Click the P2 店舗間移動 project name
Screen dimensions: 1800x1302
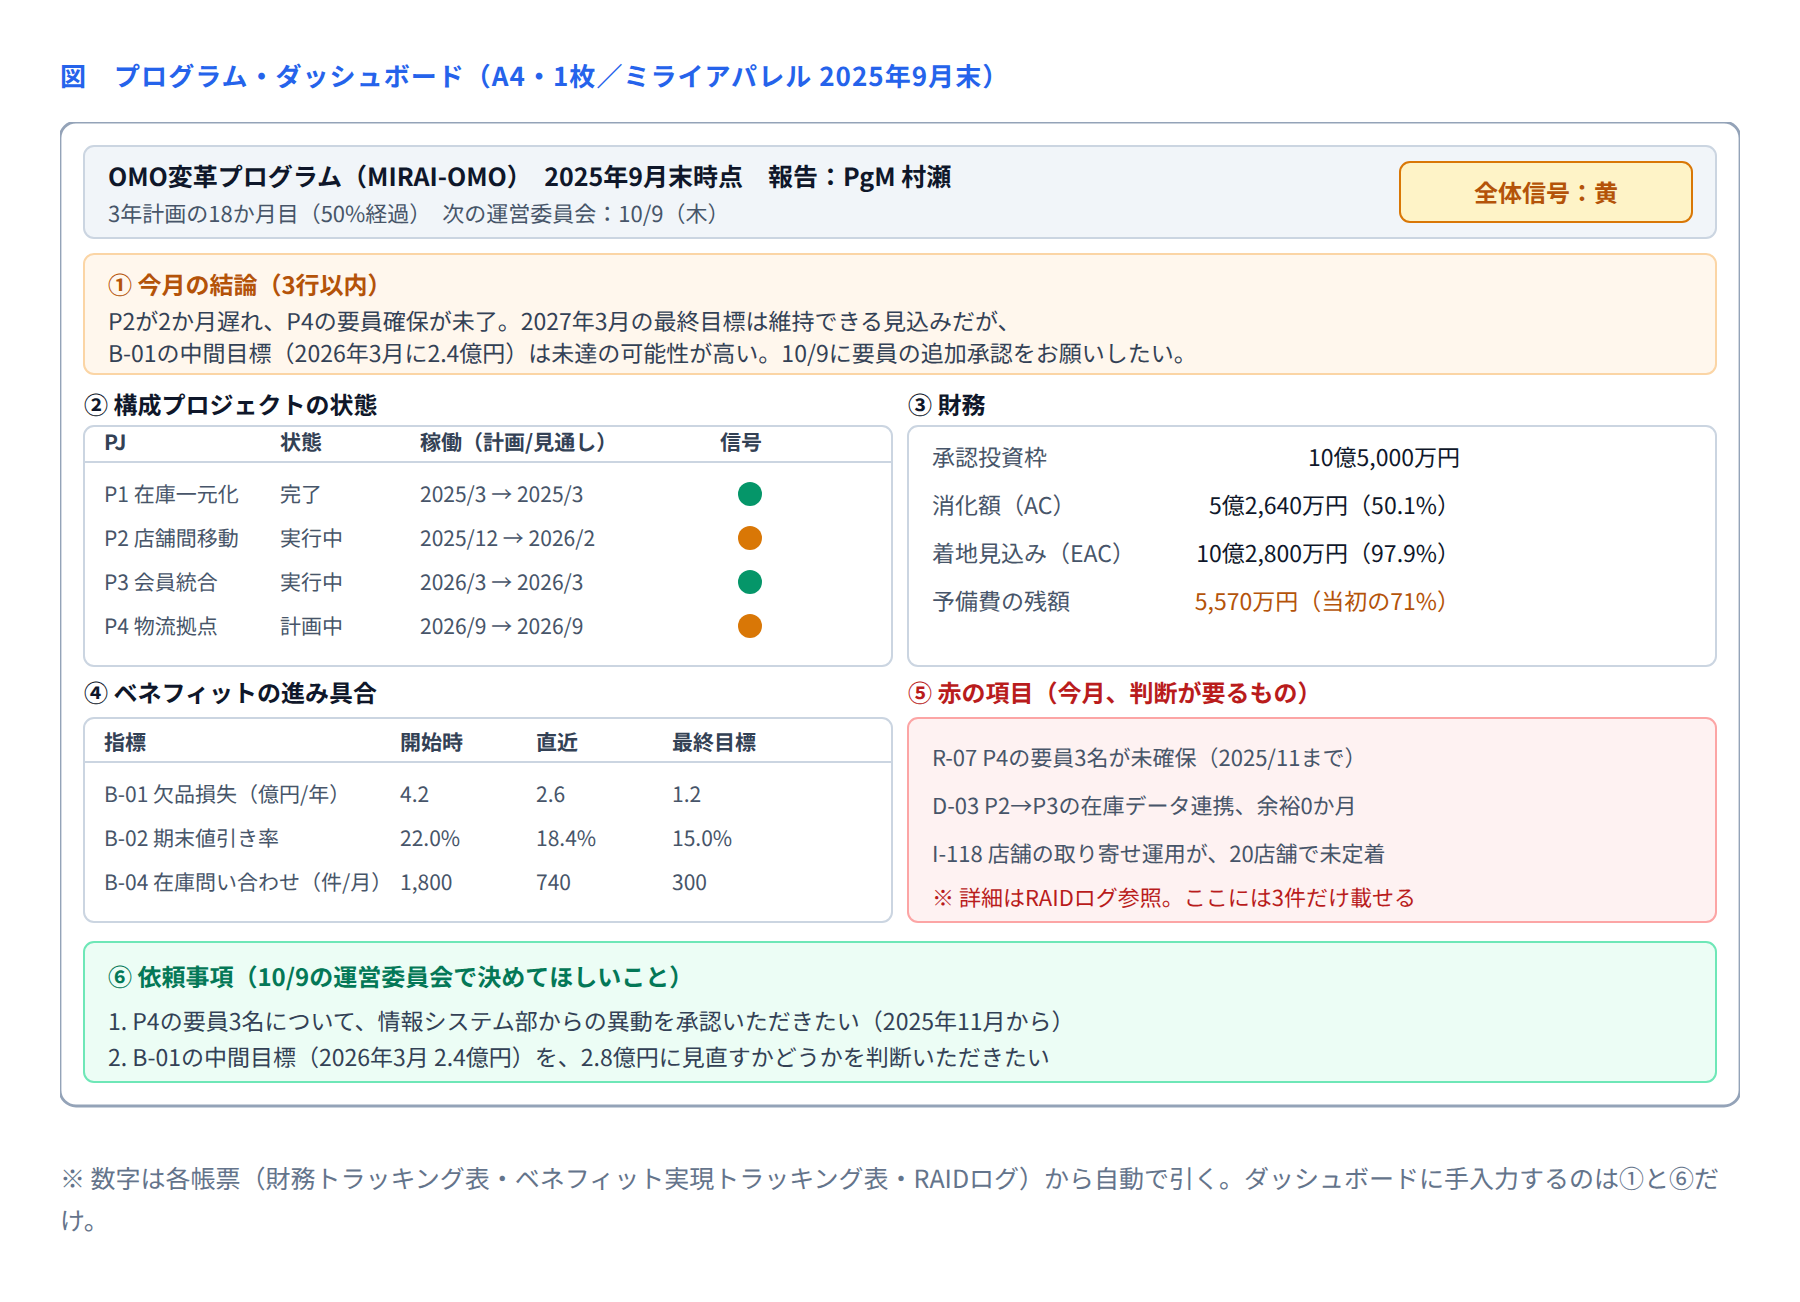(171, 538)
